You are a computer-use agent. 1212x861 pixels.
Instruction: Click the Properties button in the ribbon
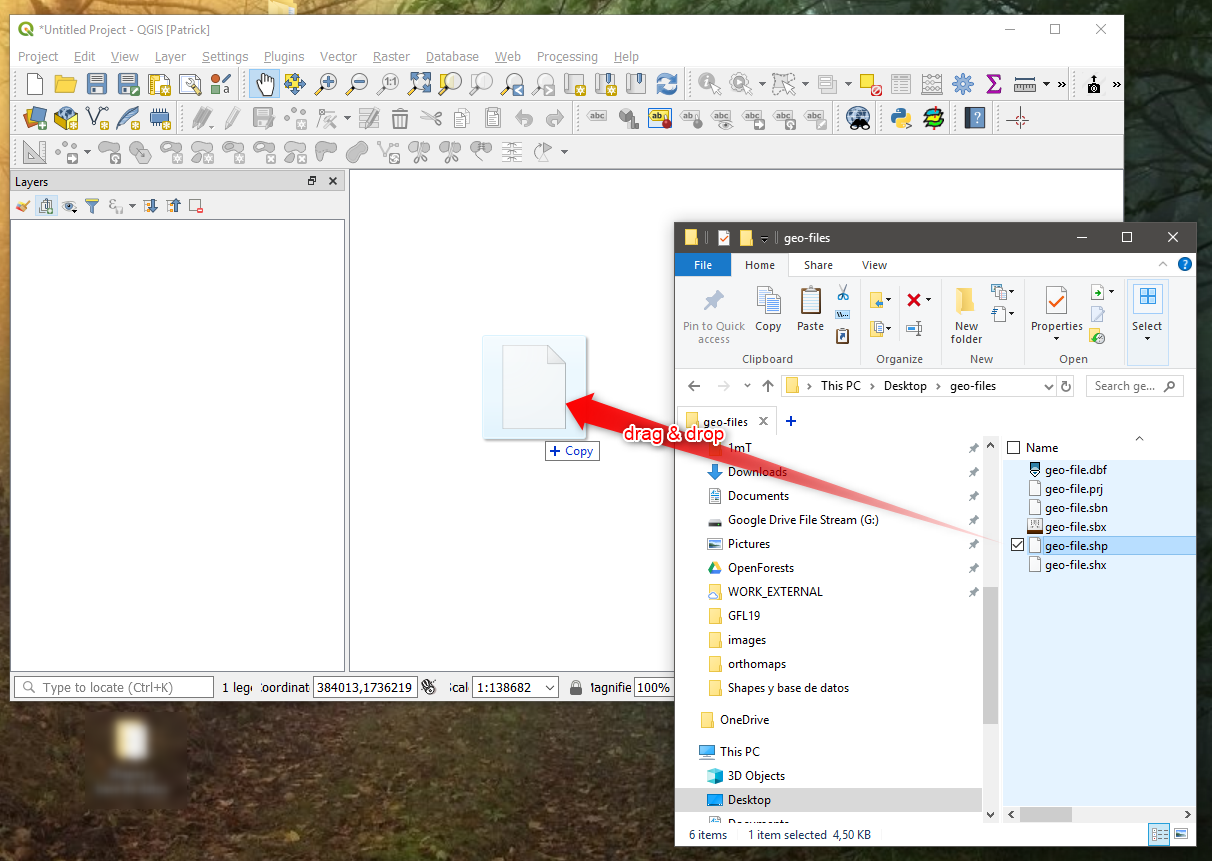point(1057,310)
